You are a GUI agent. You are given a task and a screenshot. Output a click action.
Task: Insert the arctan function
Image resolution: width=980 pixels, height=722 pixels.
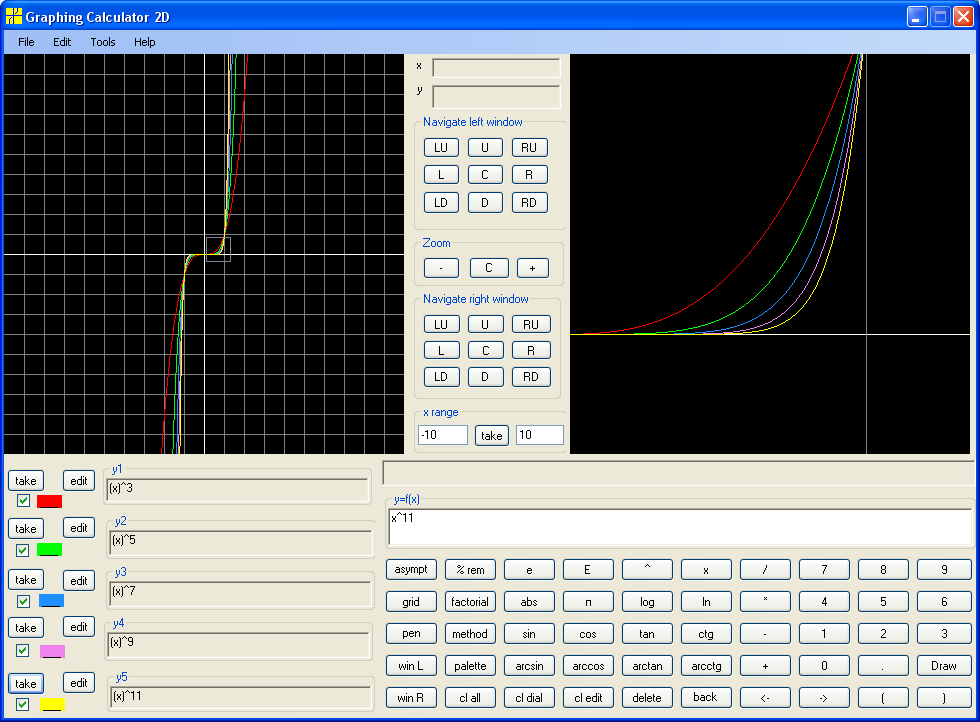647,666
